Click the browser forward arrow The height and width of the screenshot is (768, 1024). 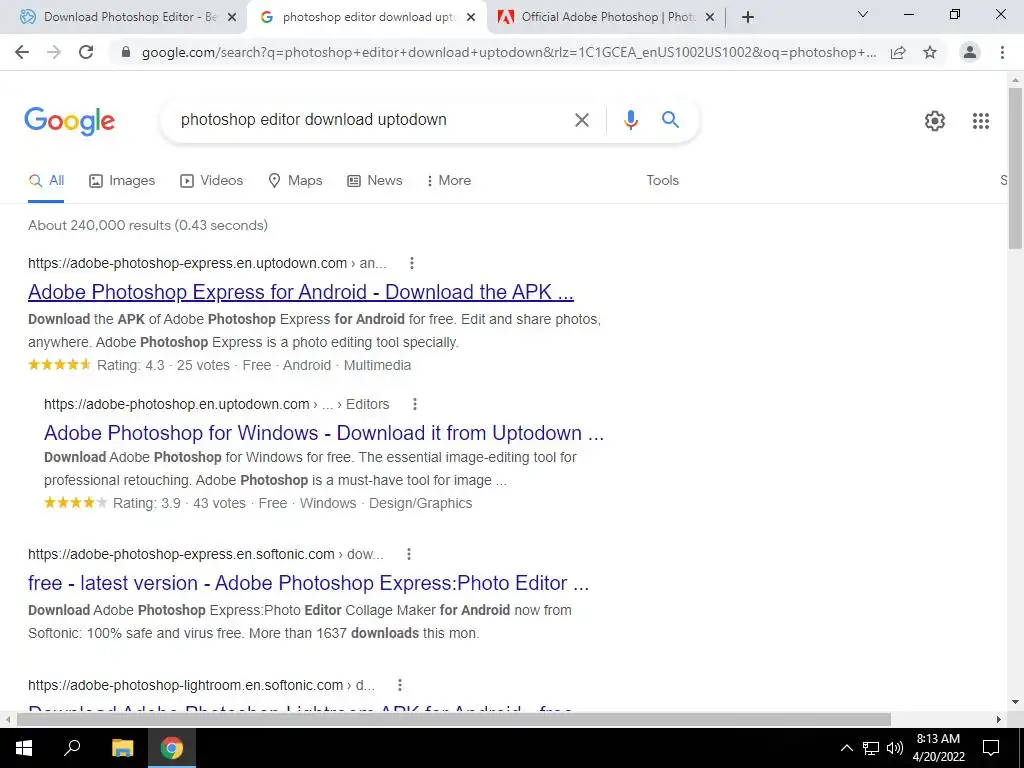point(54,52)
